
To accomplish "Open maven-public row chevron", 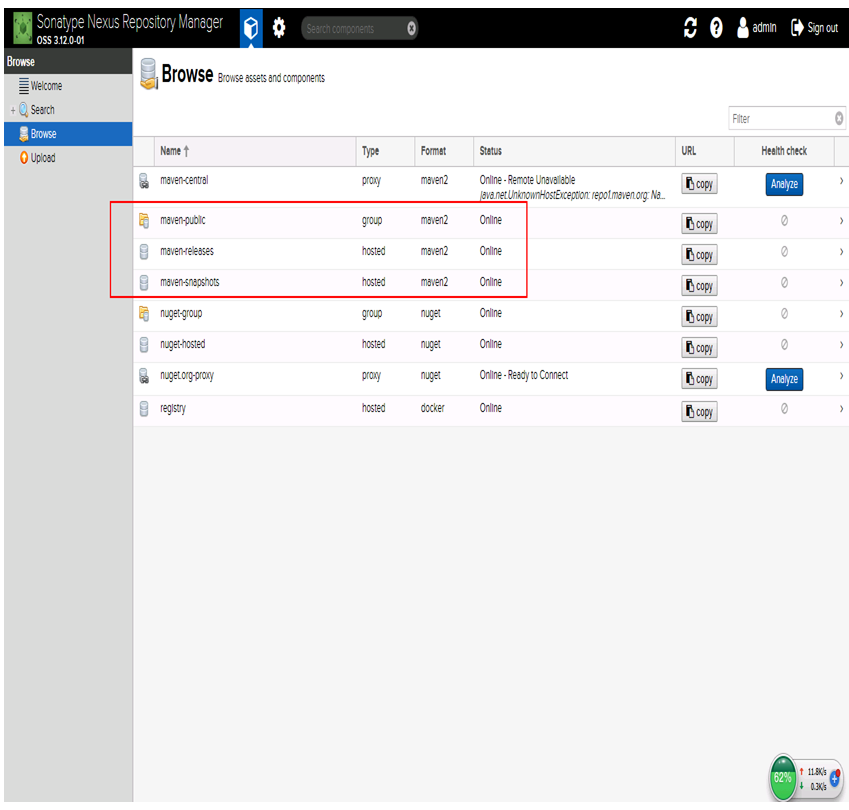I will click(841, 220).
